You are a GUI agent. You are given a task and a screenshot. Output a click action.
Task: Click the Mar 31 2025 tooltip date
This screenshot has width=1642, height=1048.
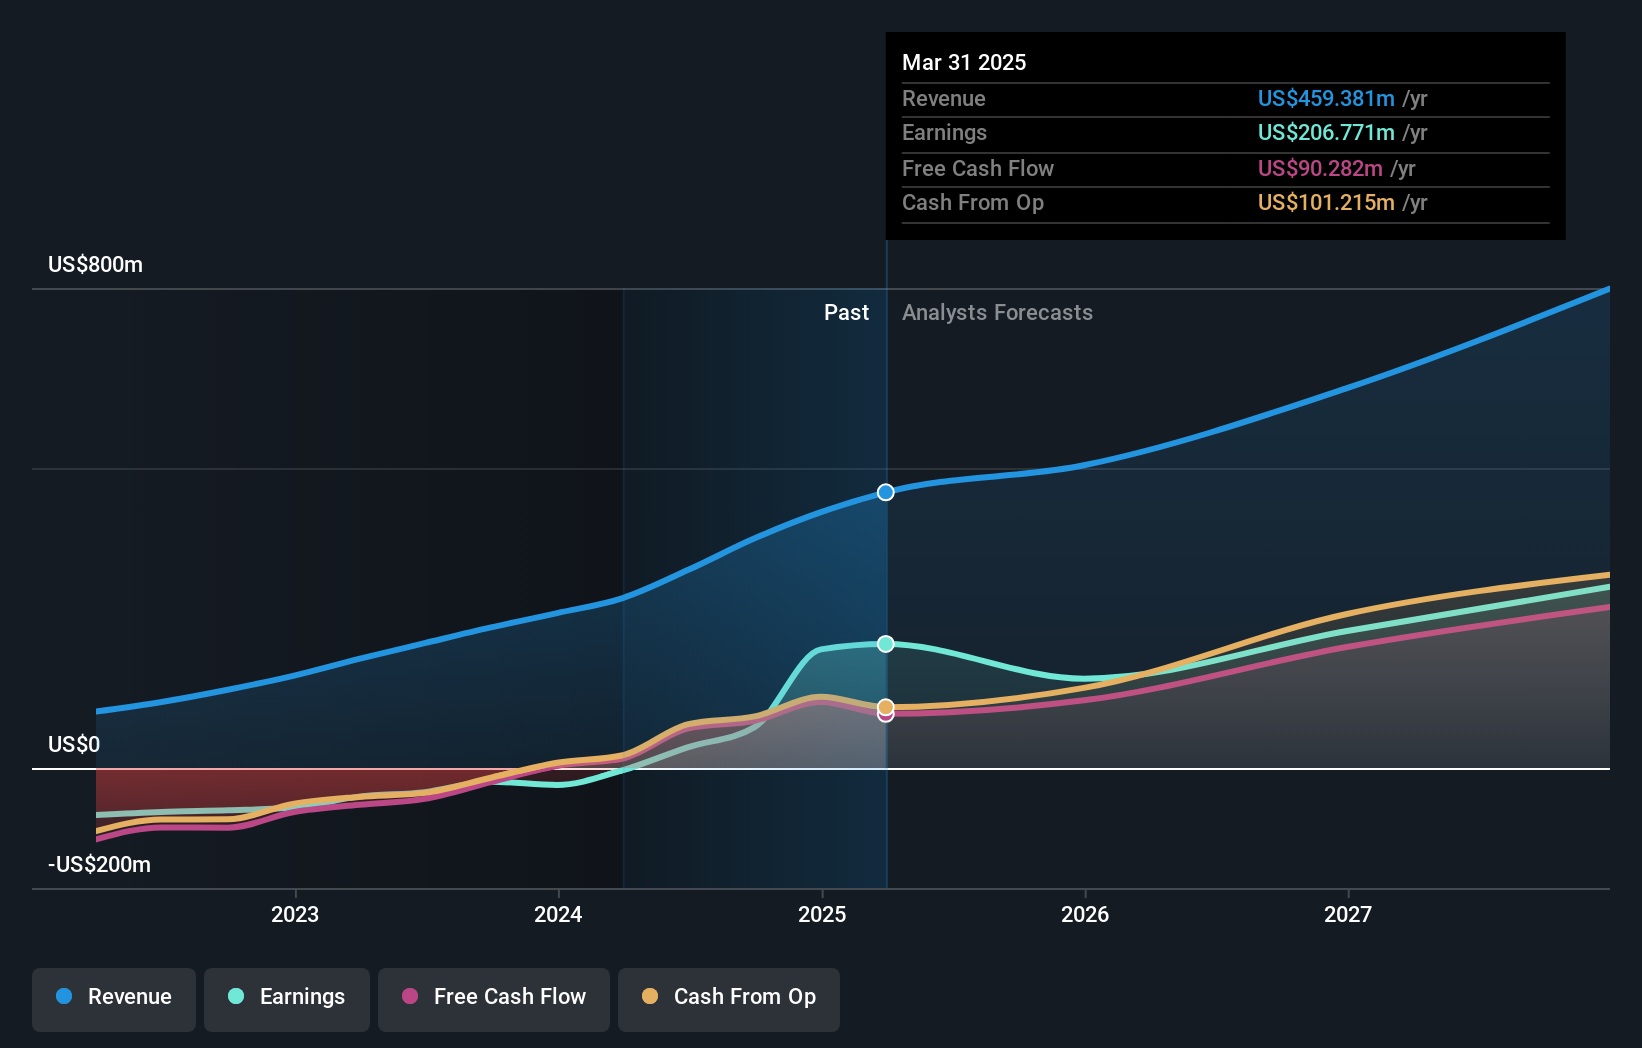click(x=964, y=62)
